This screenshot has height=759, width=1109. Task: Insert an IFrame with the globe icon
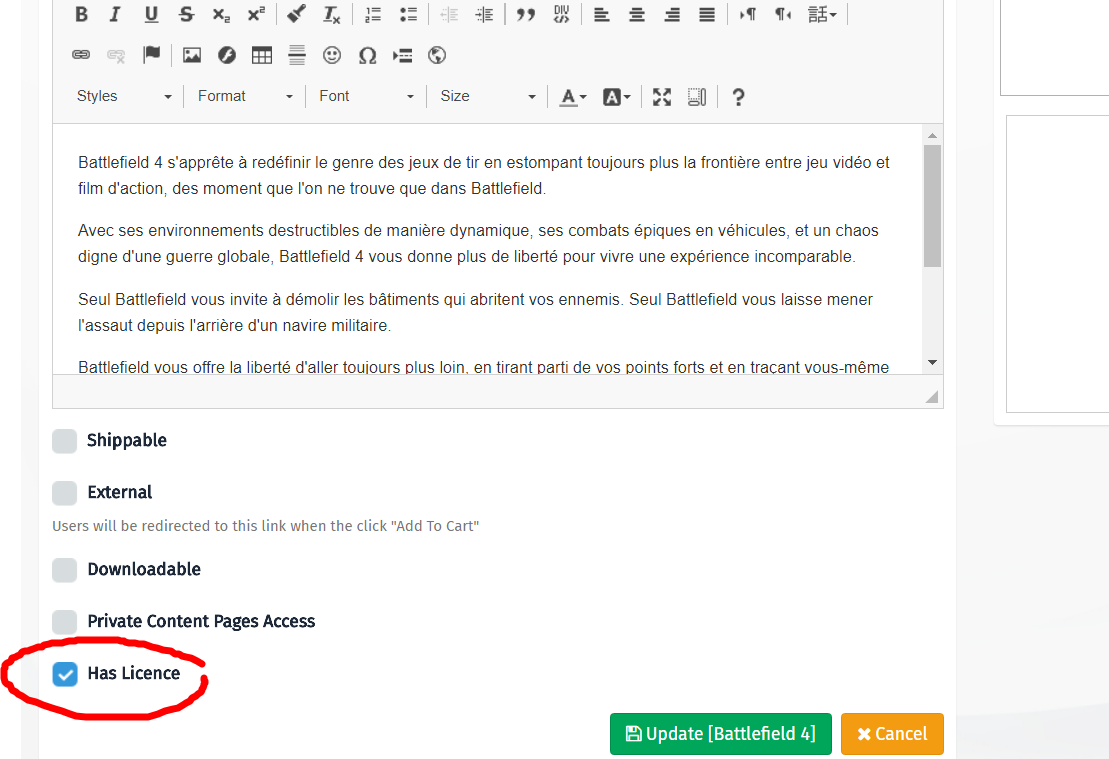point(437,55)
